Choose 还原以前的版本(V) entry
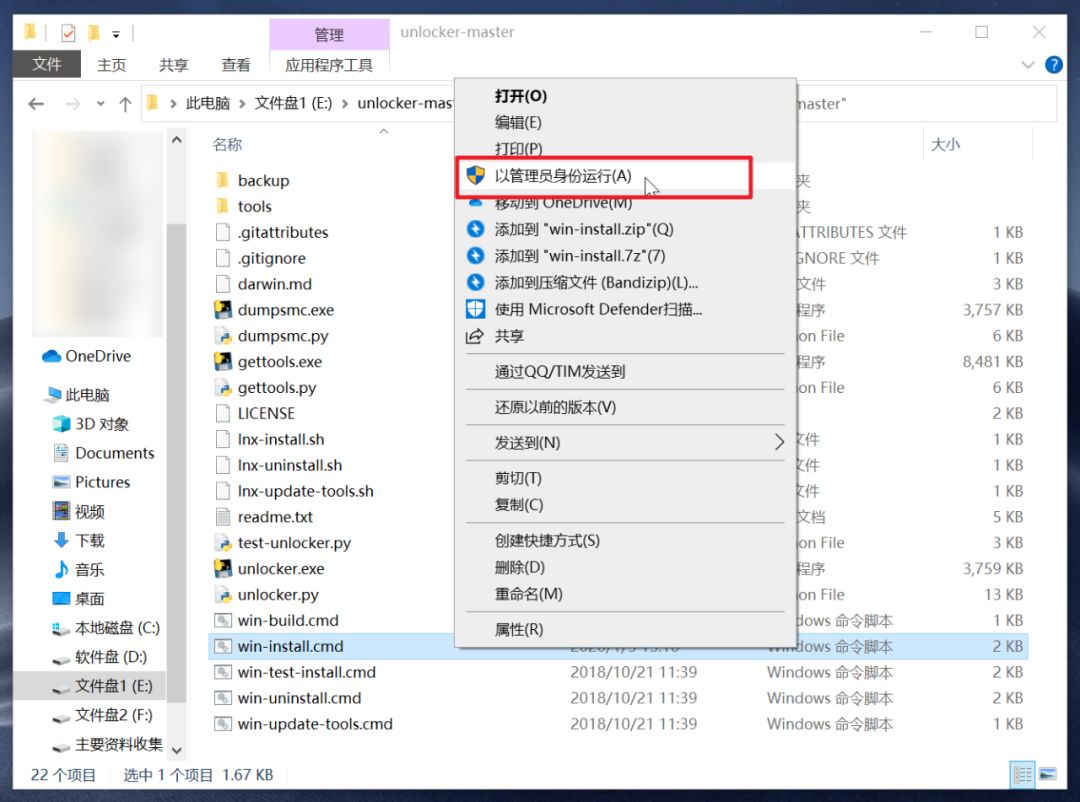 (555, 407)
